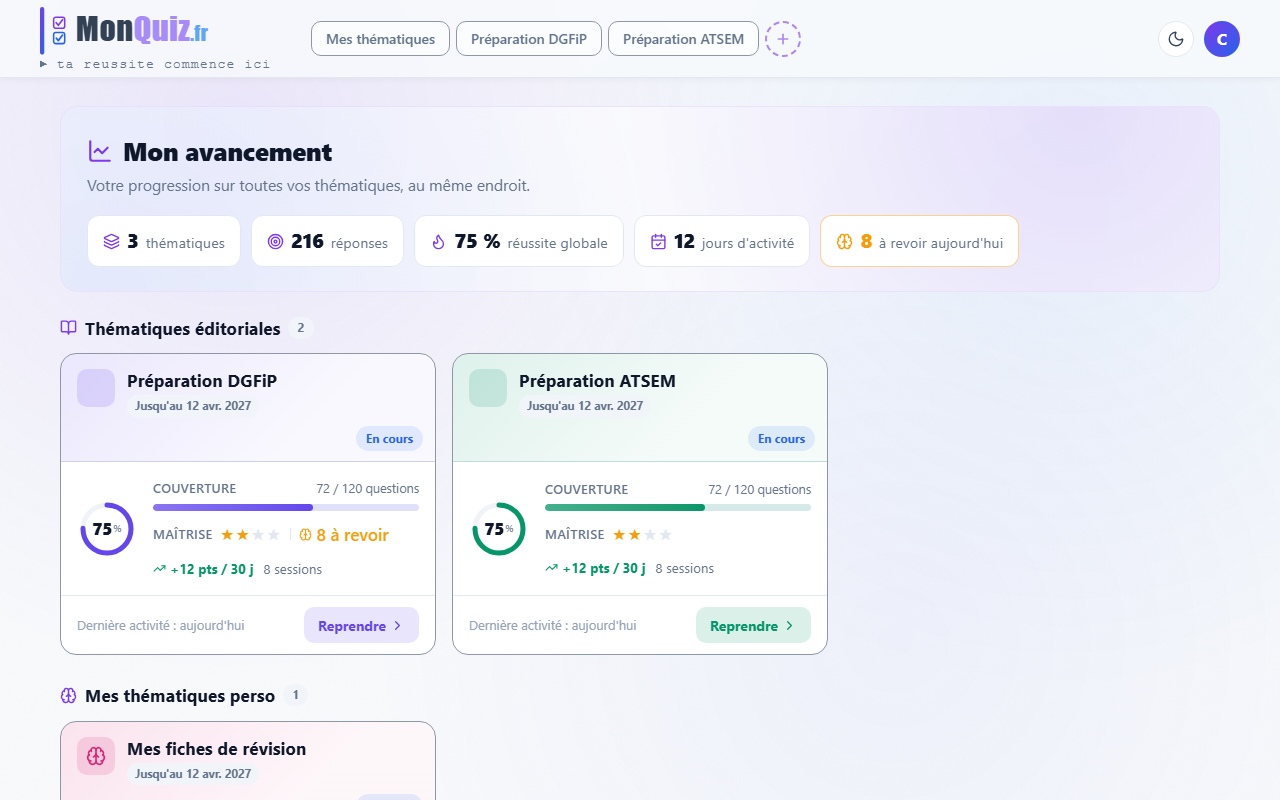
Task: Open the Préparation ATSEM card title
Action: pyautogui.click(x=597, y=381)
